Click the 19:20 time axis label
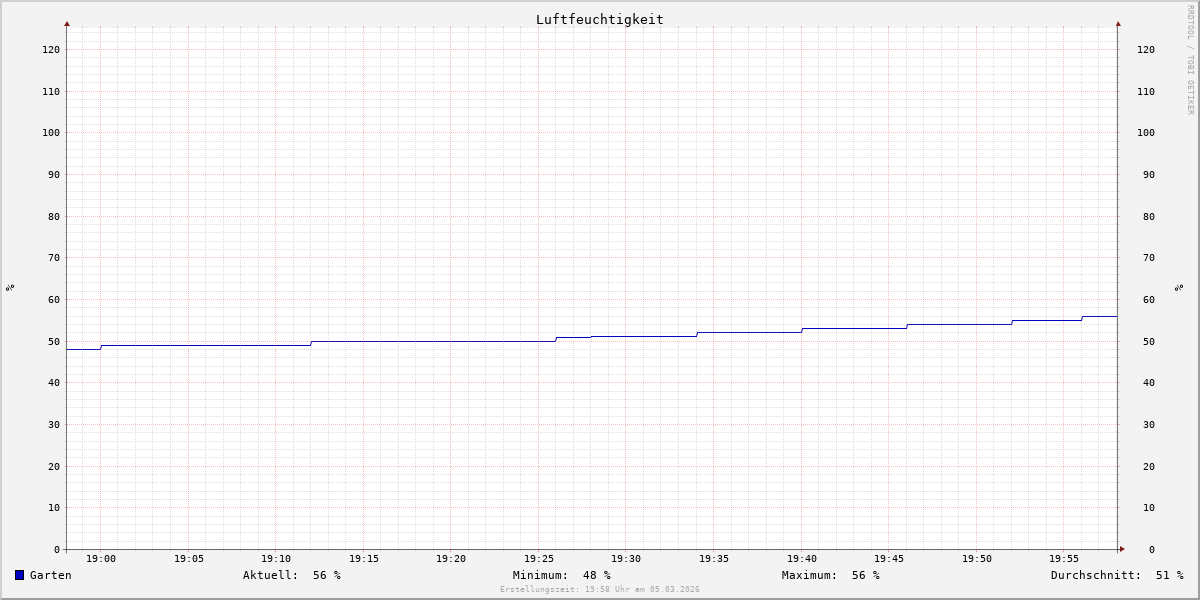 [x=451, y=559]
